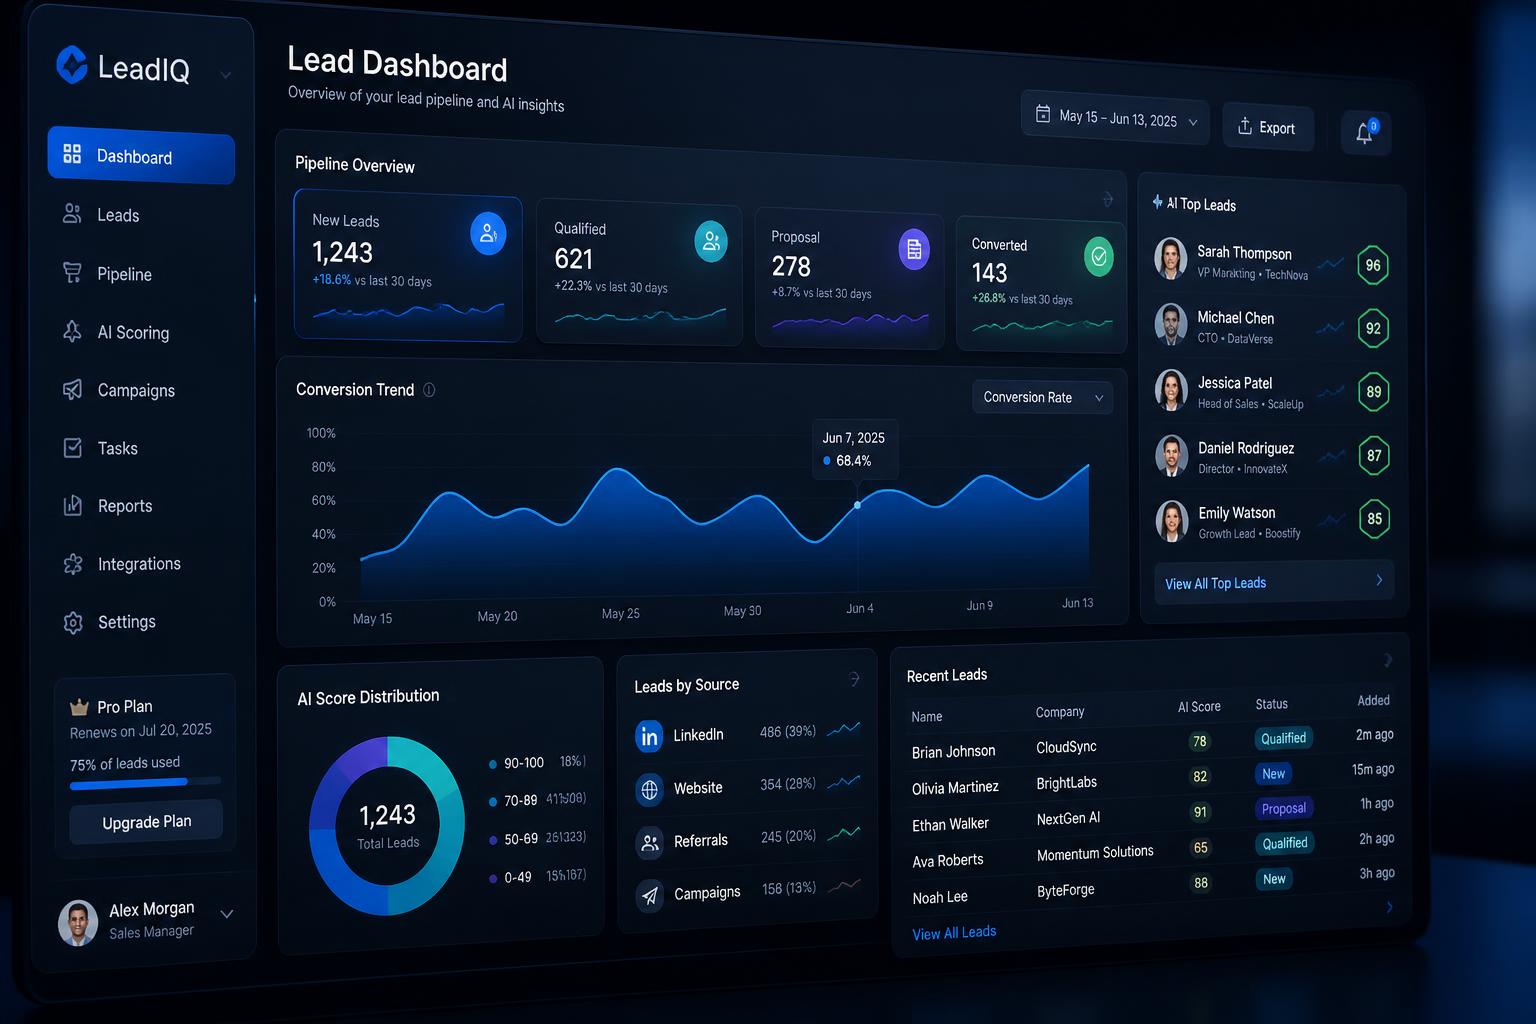This screenshot has height=1024, width=1536.
Task: Click the LeadIQ logo icon
Action: pos(72,65)
